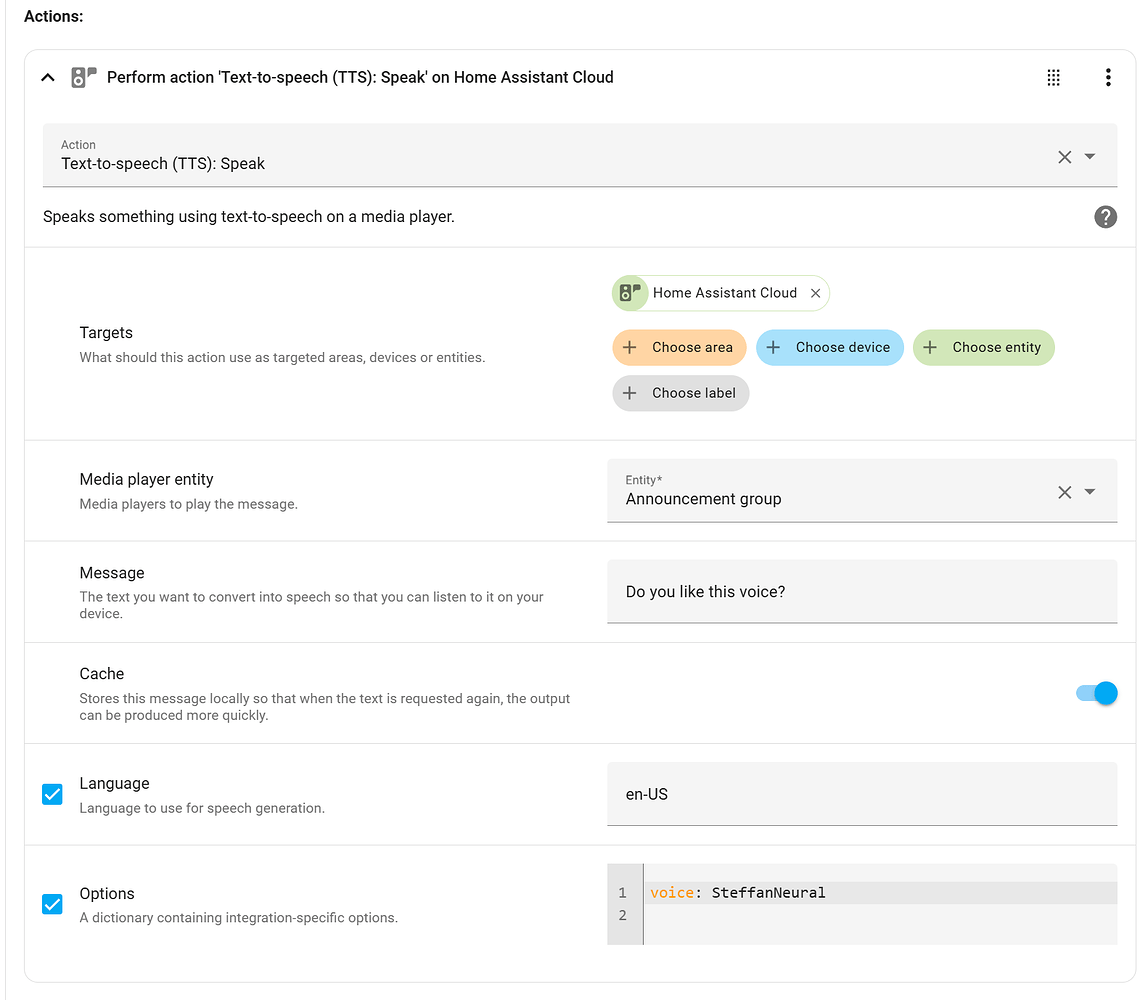Open the Media player entity dropdown
This screenshot has height=1000, width=1148.
point(1090,491)
